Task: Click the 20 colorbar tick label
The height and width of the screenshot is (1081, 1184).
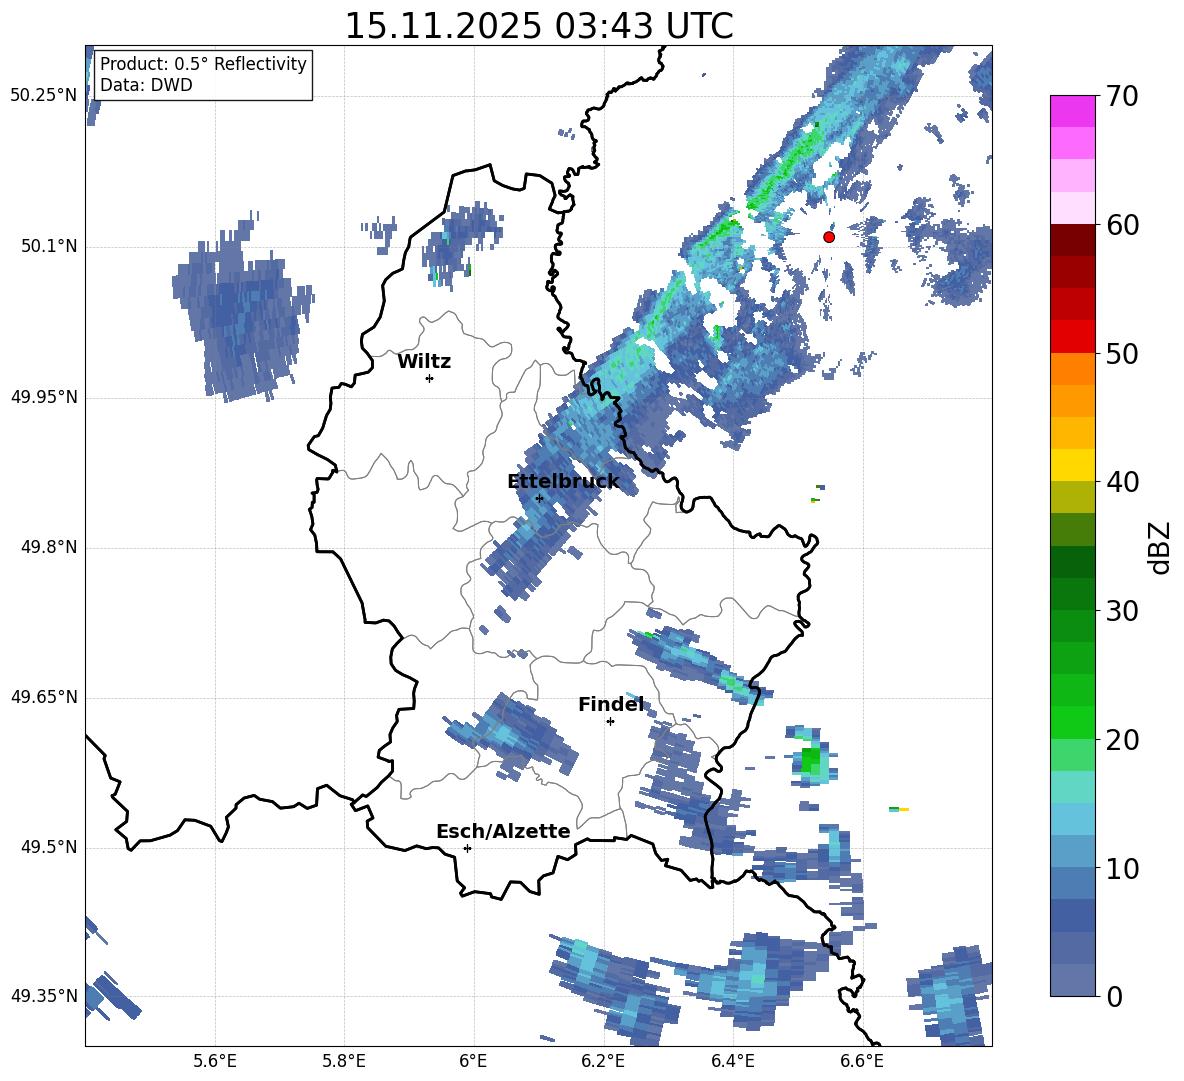Action: coord(1121,740)
